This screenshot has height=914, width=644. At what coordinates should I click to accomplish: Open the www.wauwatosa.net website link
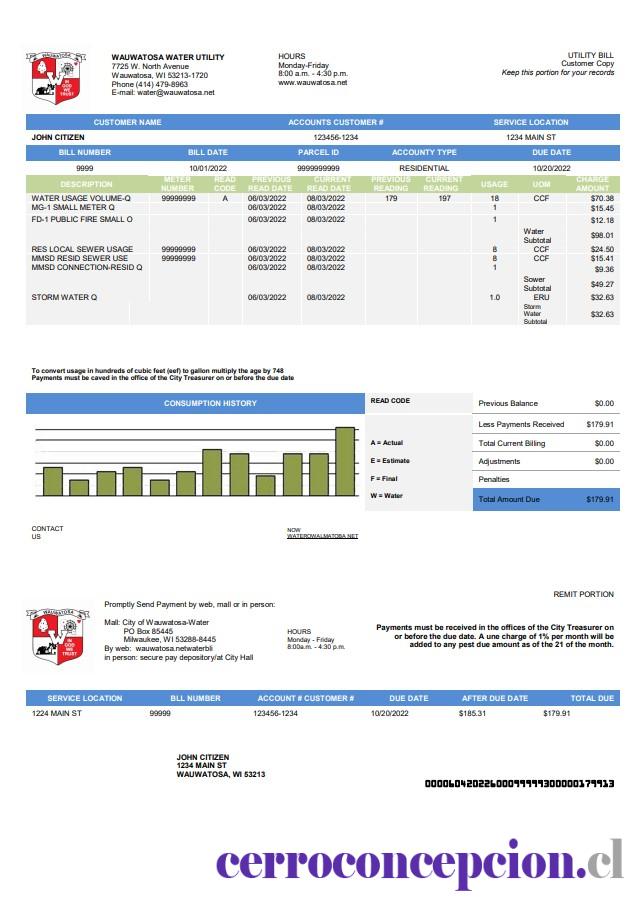312,82
